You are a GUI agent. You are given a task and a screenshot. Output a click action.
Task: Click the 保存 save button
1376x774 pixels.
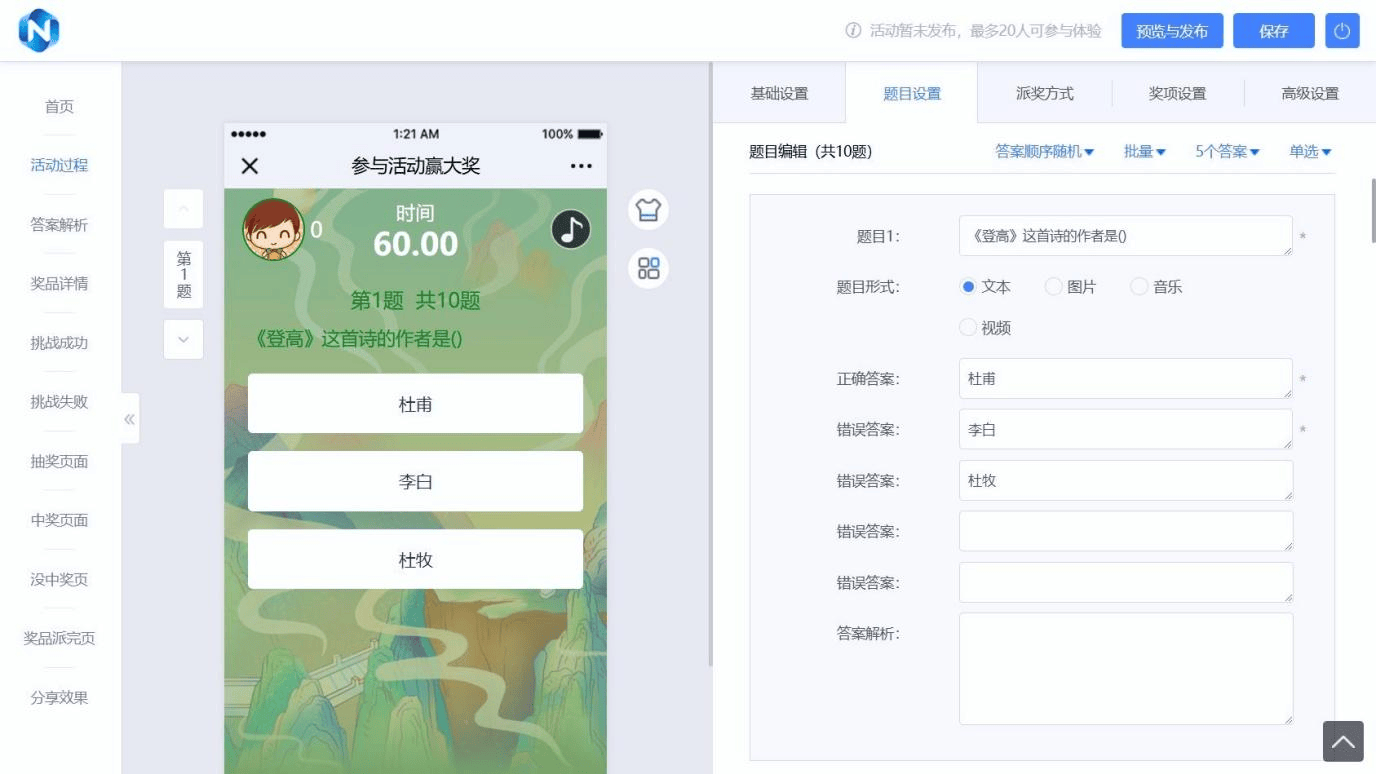pos(1273,31)
